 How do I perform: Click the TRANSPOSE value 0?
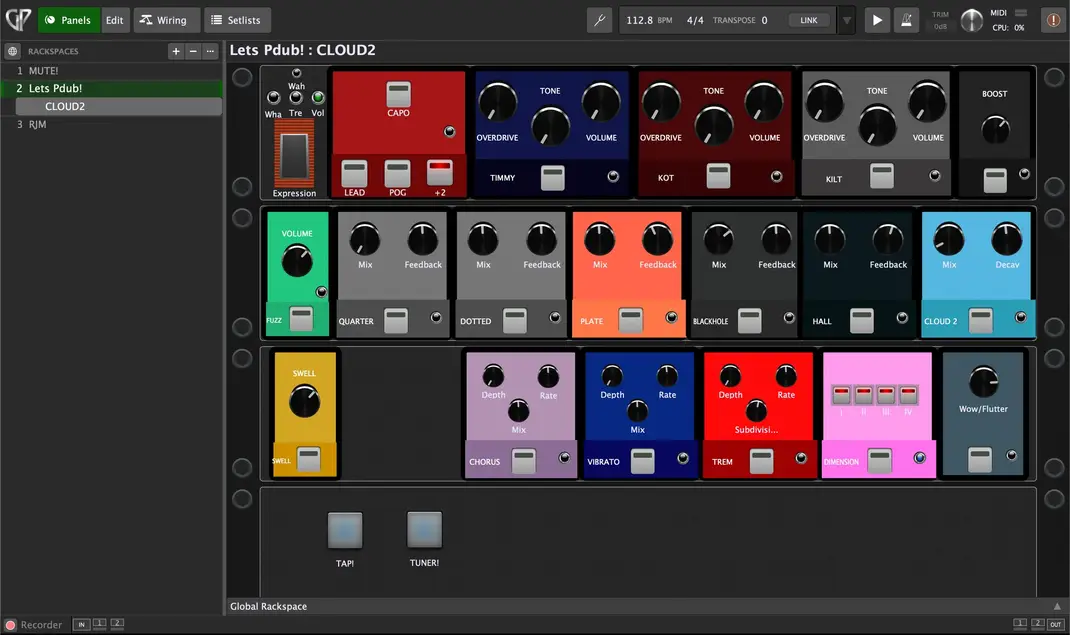[764, 20]
